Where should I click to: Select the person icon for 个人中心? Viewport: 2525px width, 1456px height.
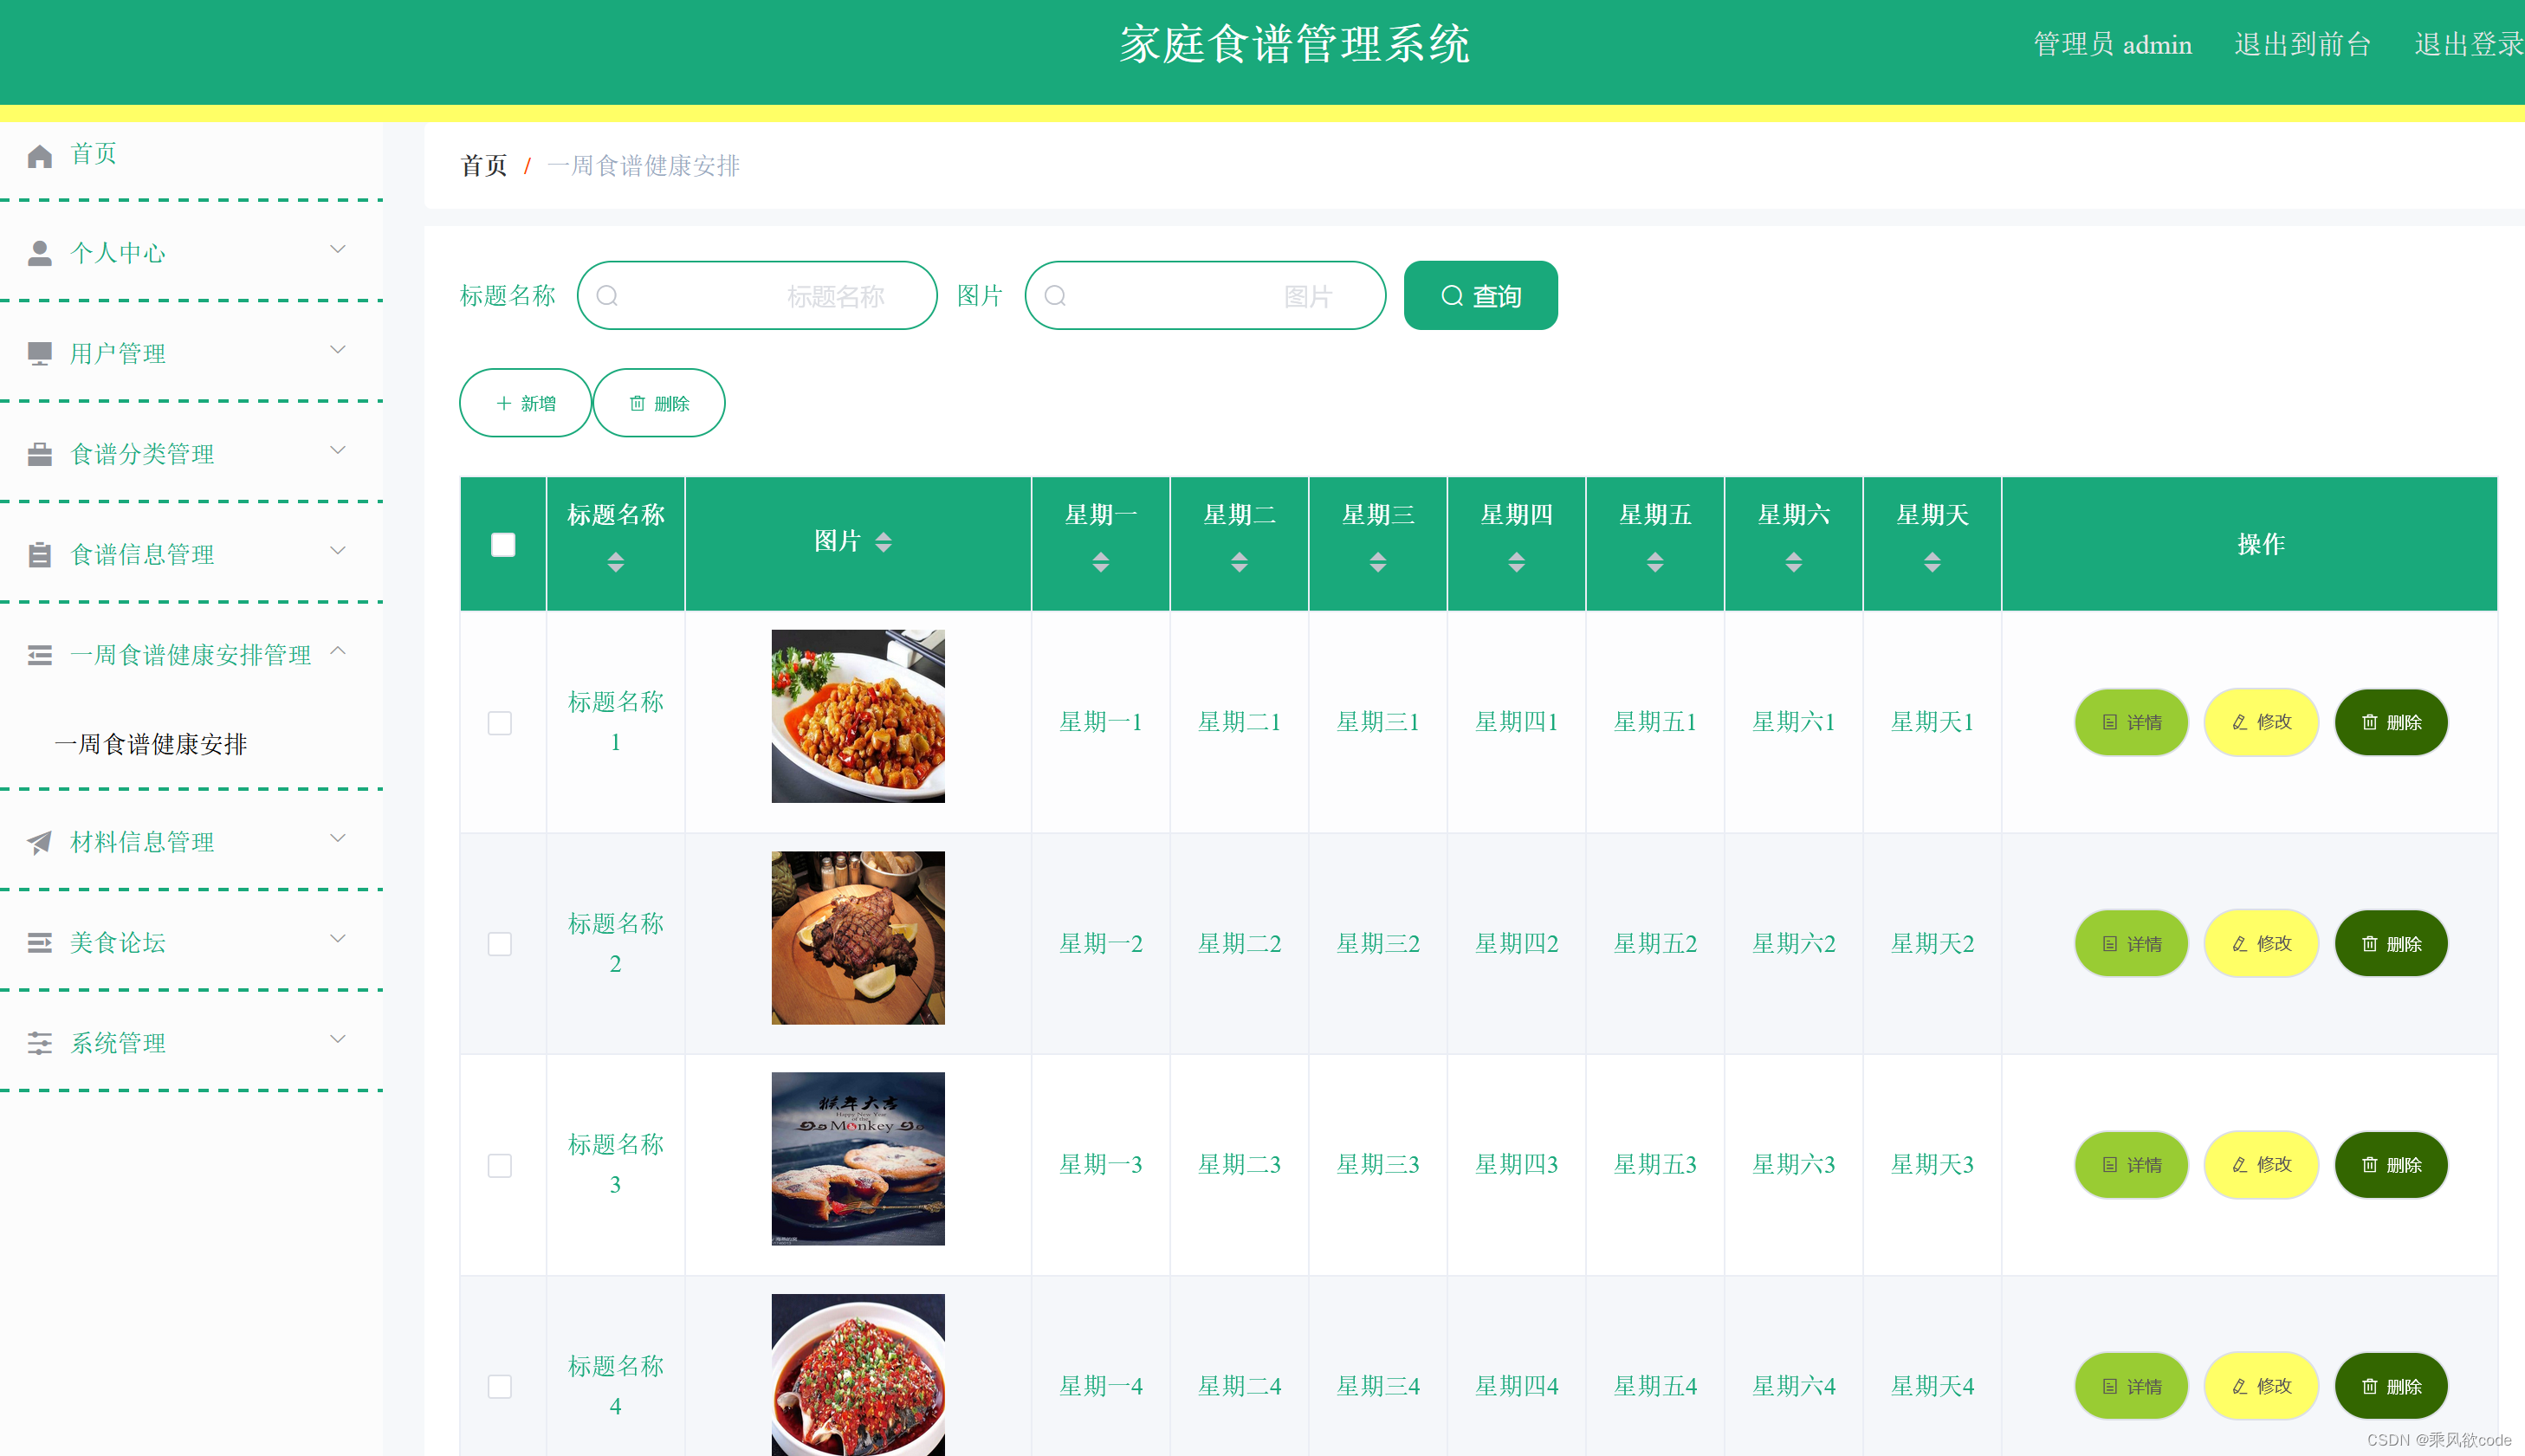[40, 252]
